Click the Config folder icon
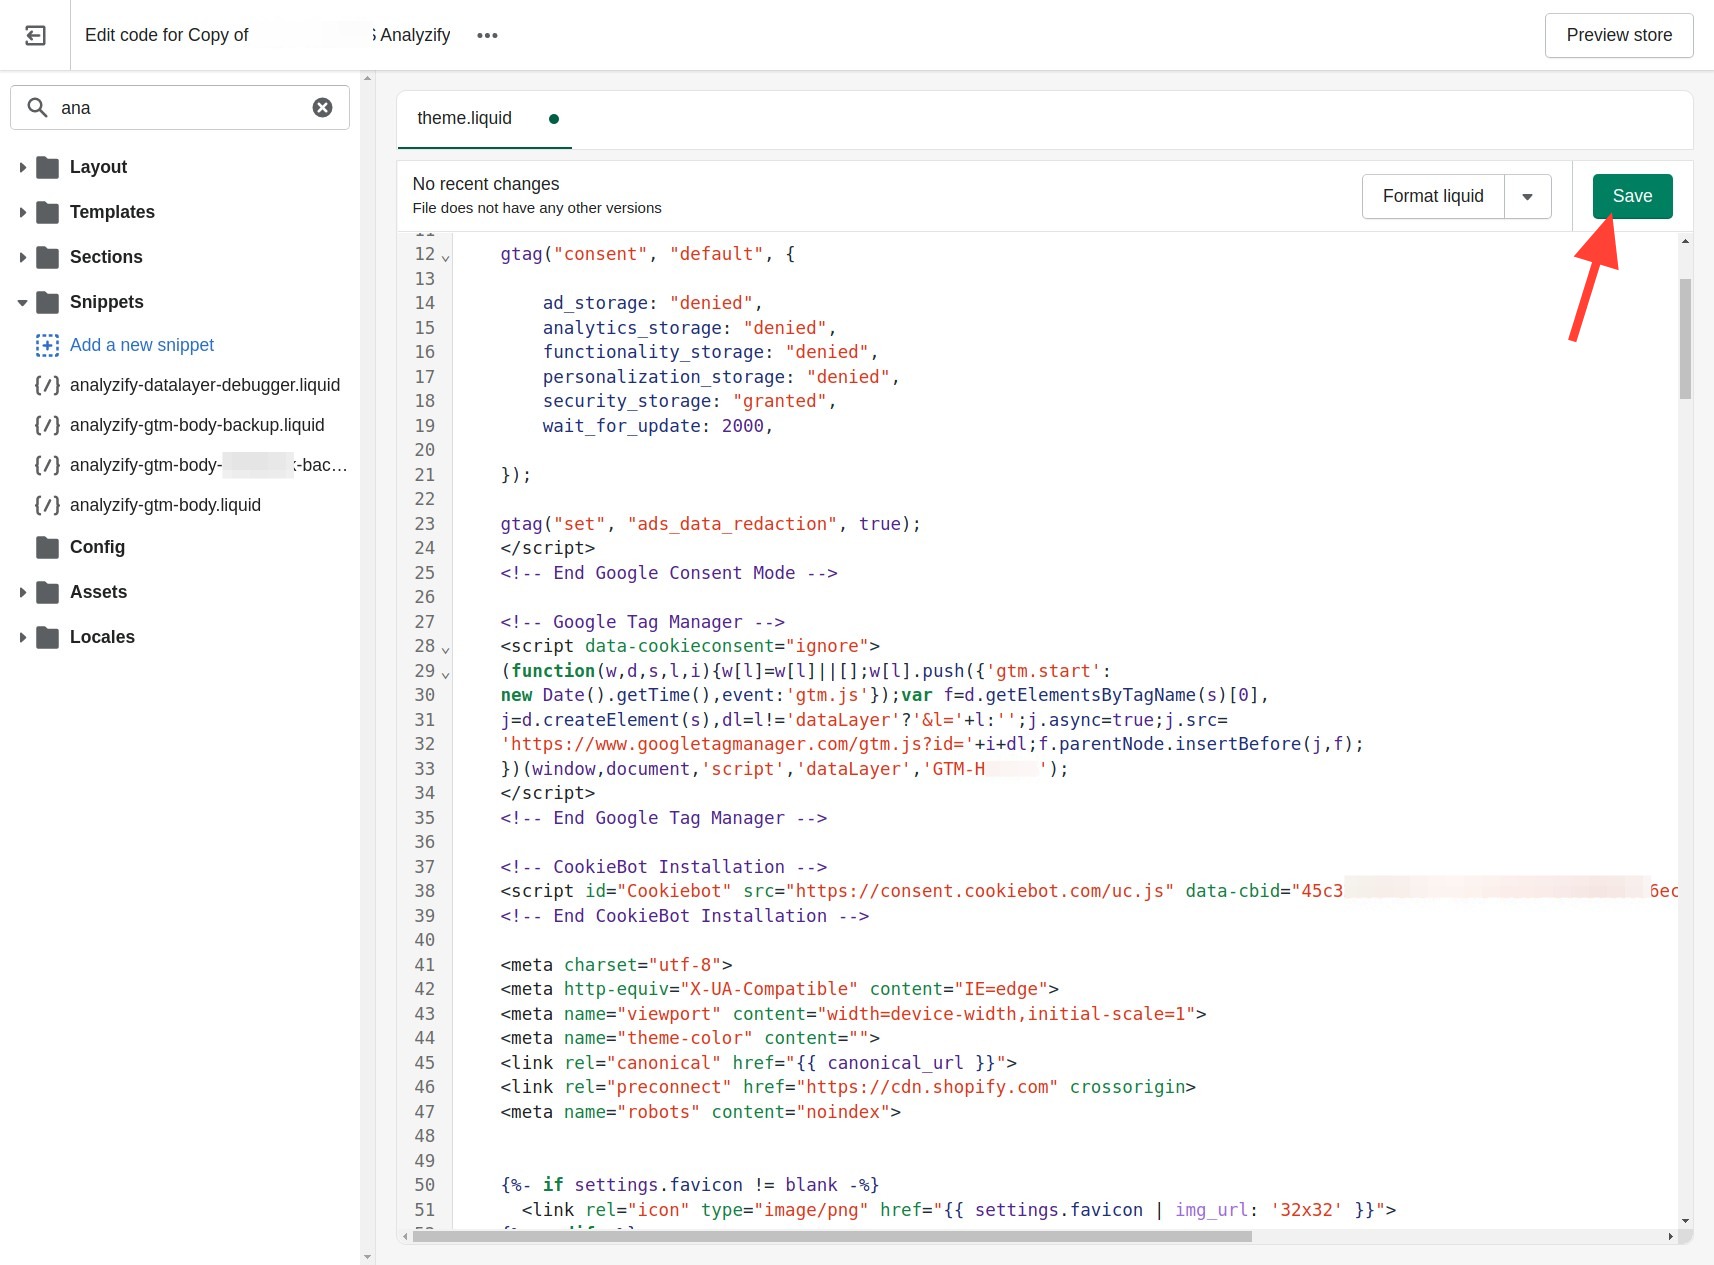Image resolution: width=1714 pixels, height=1265 pixels. (x=47, y=547)
